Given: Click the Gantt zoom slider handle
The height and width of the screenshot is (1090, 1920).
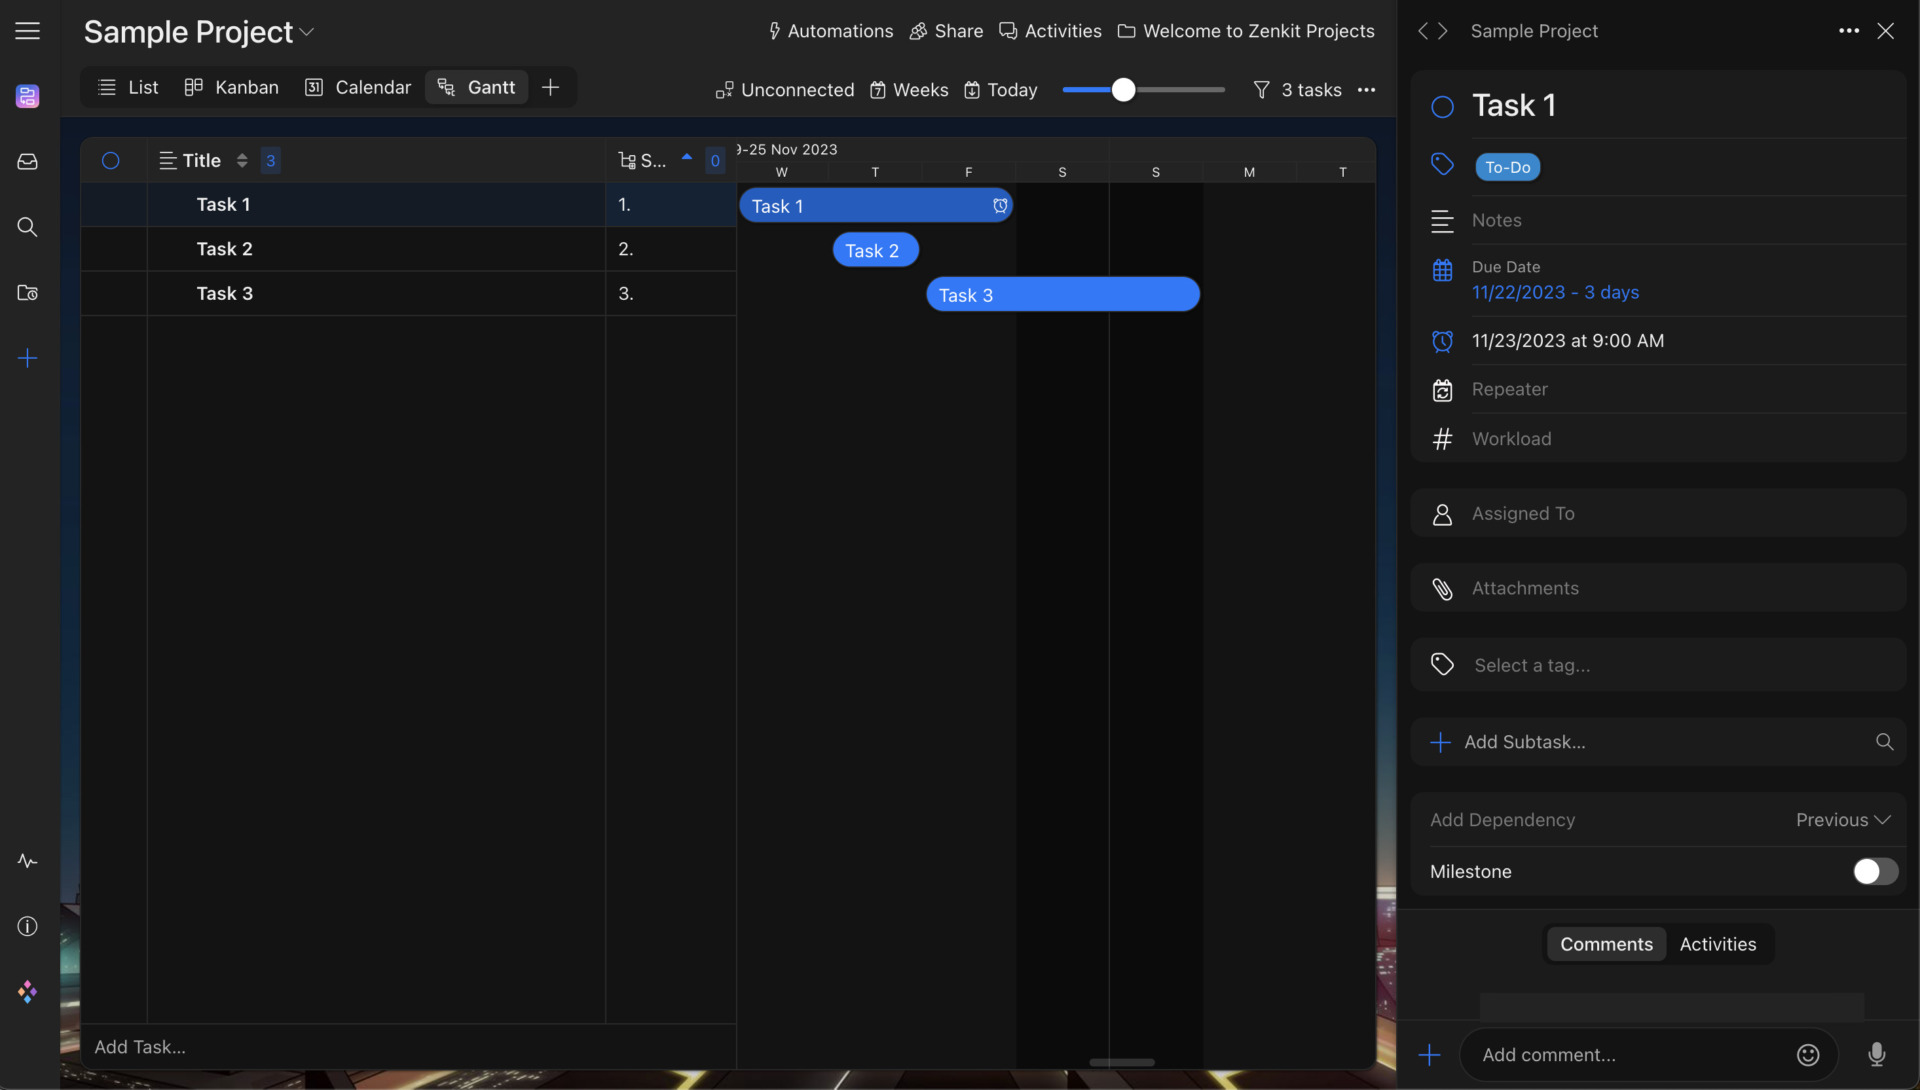Looking at the screenshot, I should 1123,90.
